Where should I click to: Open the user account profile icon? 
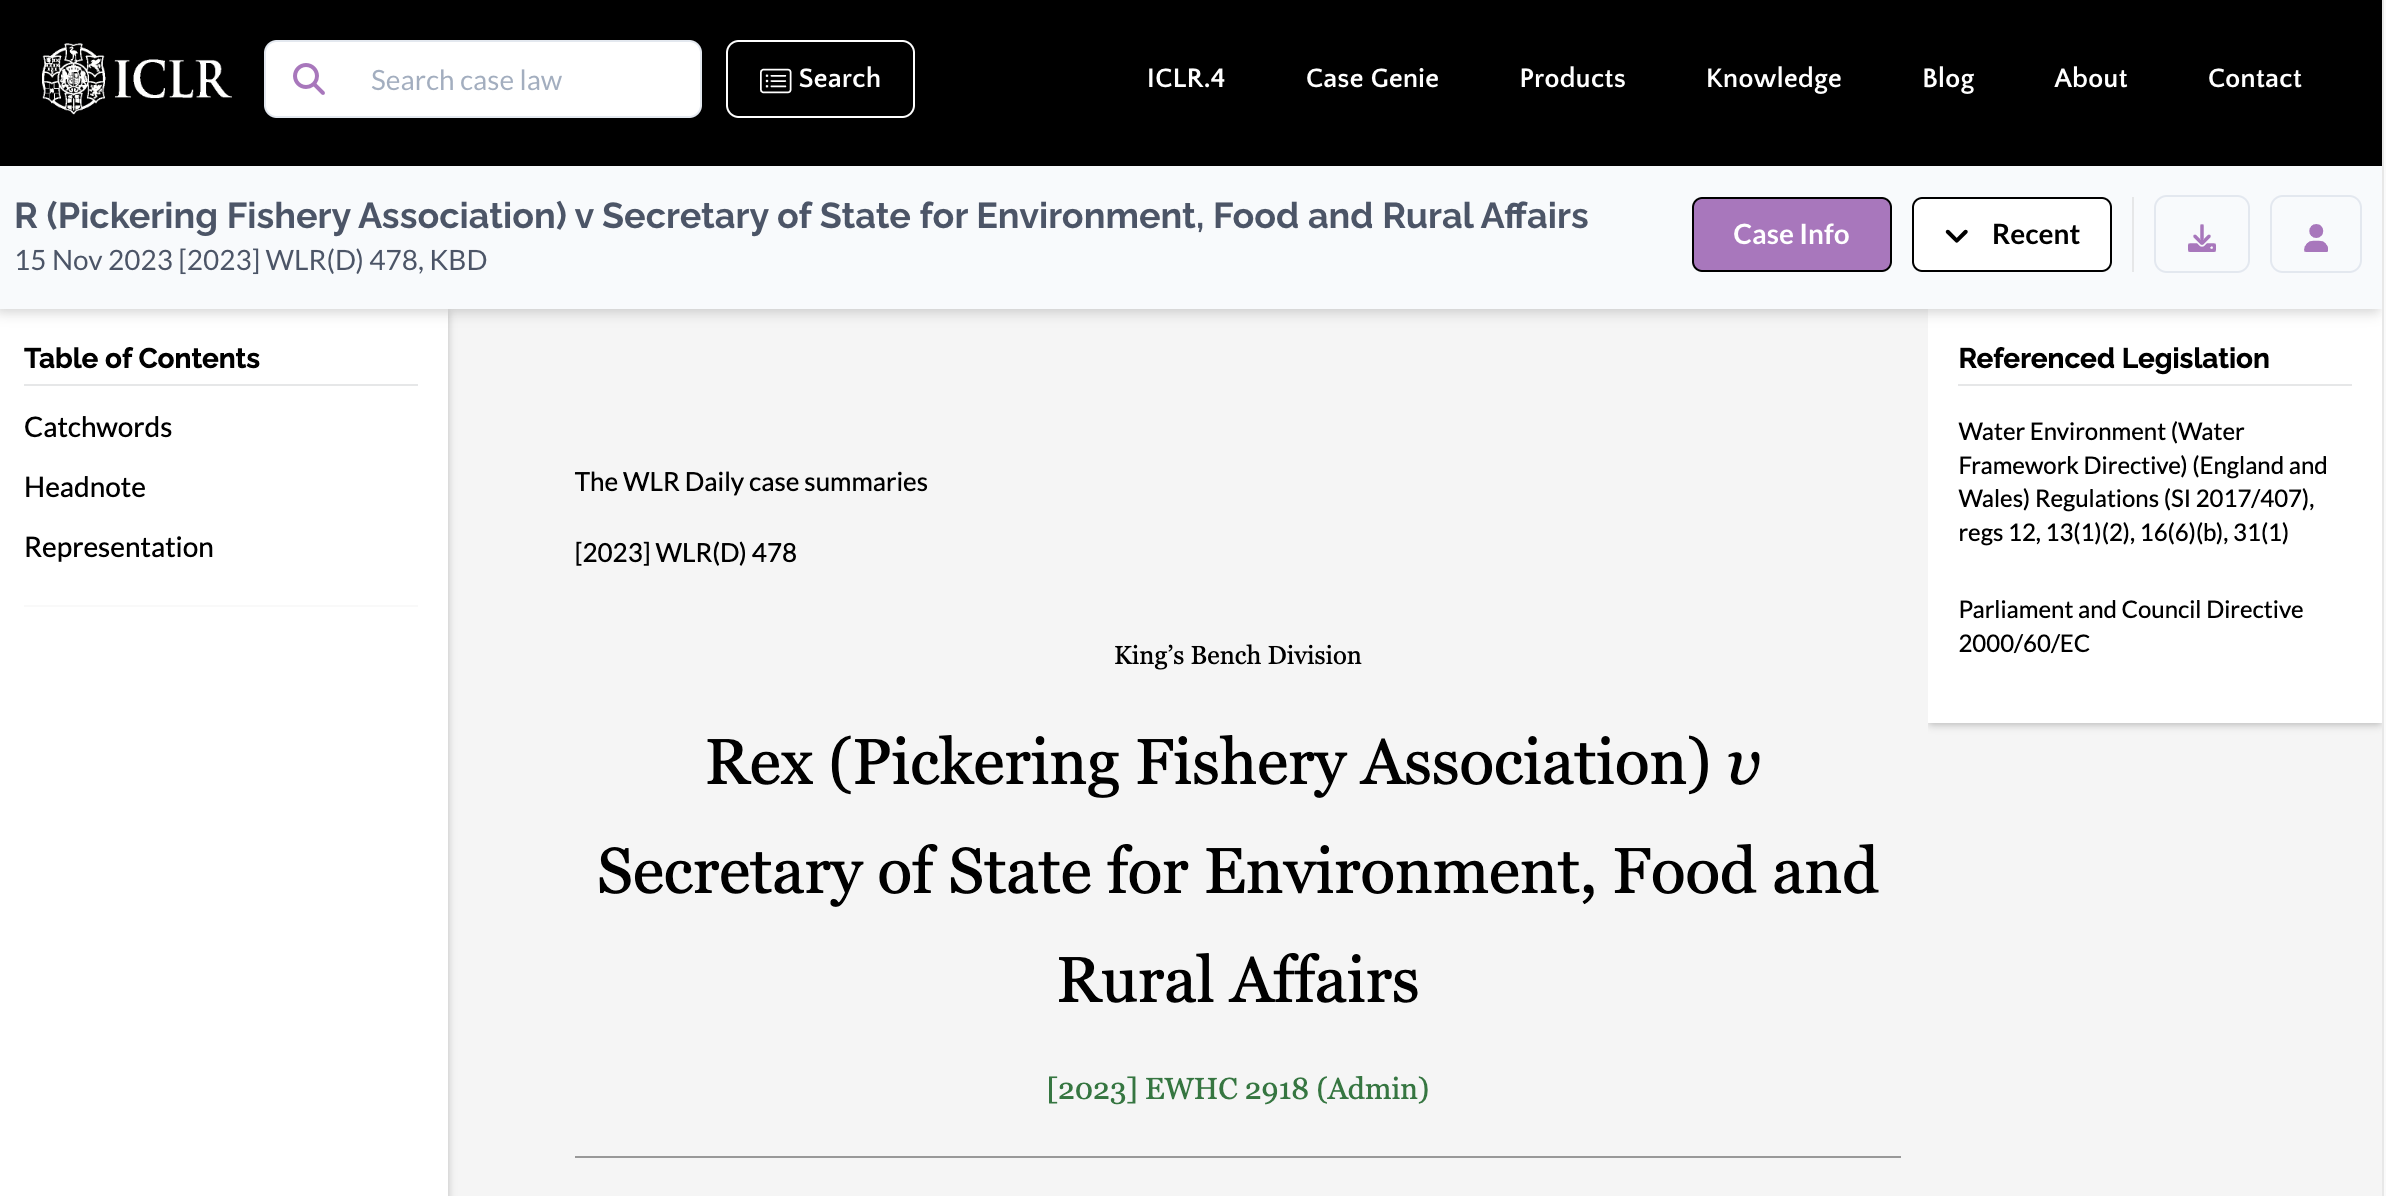click(x=2315, y=235)
